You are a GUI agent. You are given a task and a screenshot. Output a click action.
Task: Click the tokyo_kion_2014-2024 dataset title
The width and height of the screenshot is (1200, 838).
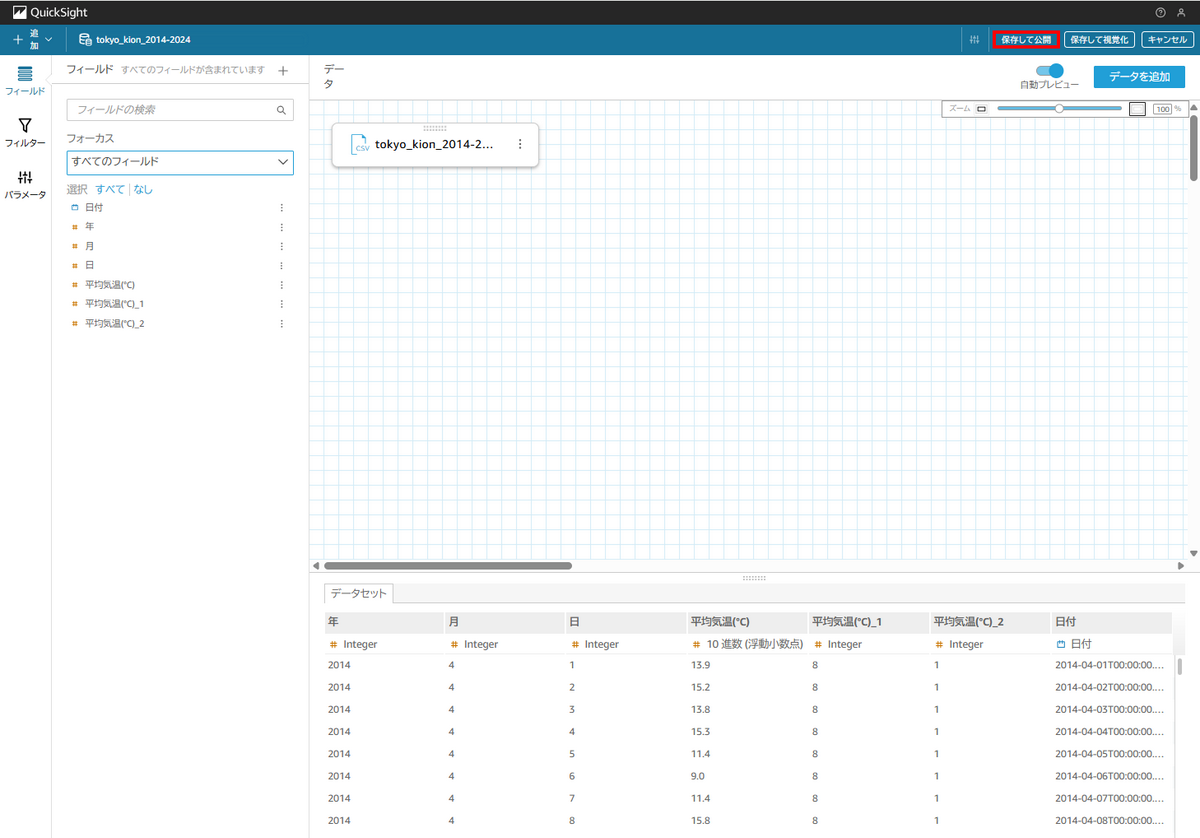[143, 39]
